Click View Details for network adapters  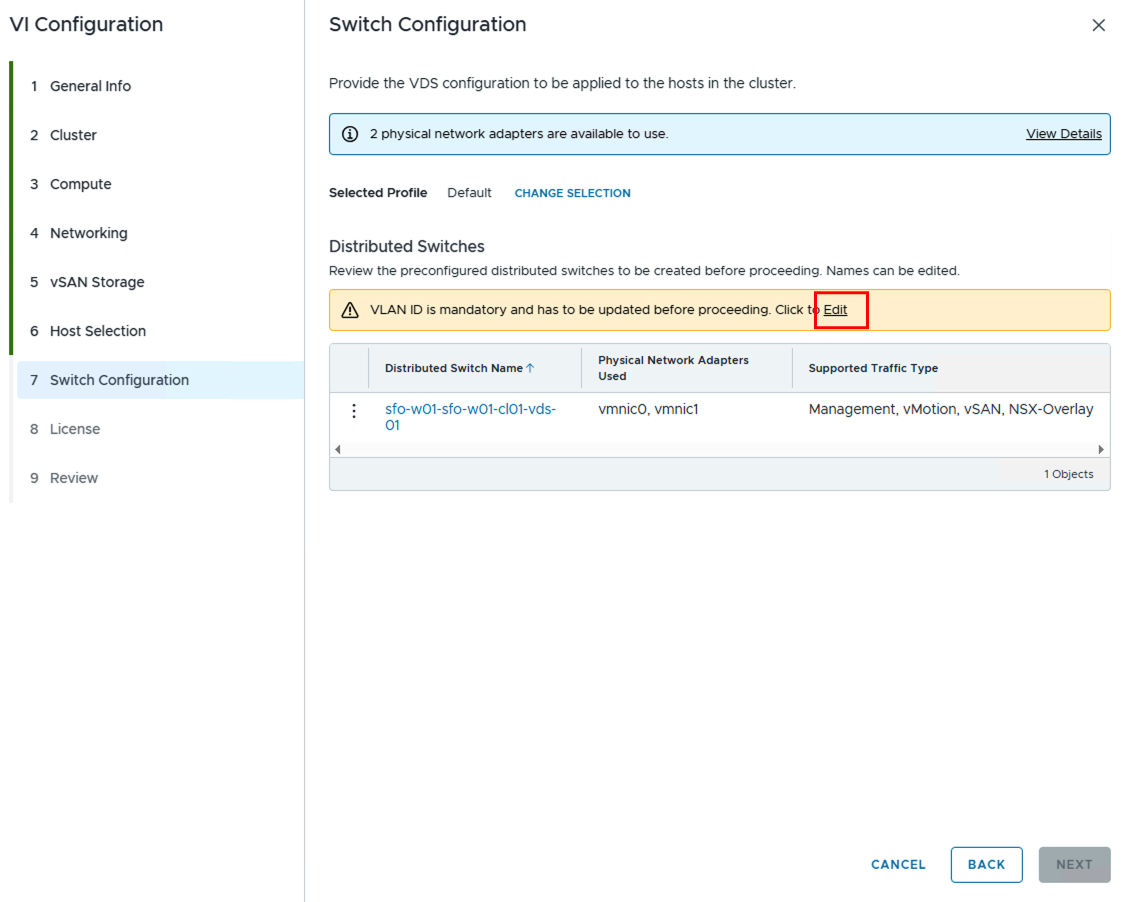pos(1063,134)
